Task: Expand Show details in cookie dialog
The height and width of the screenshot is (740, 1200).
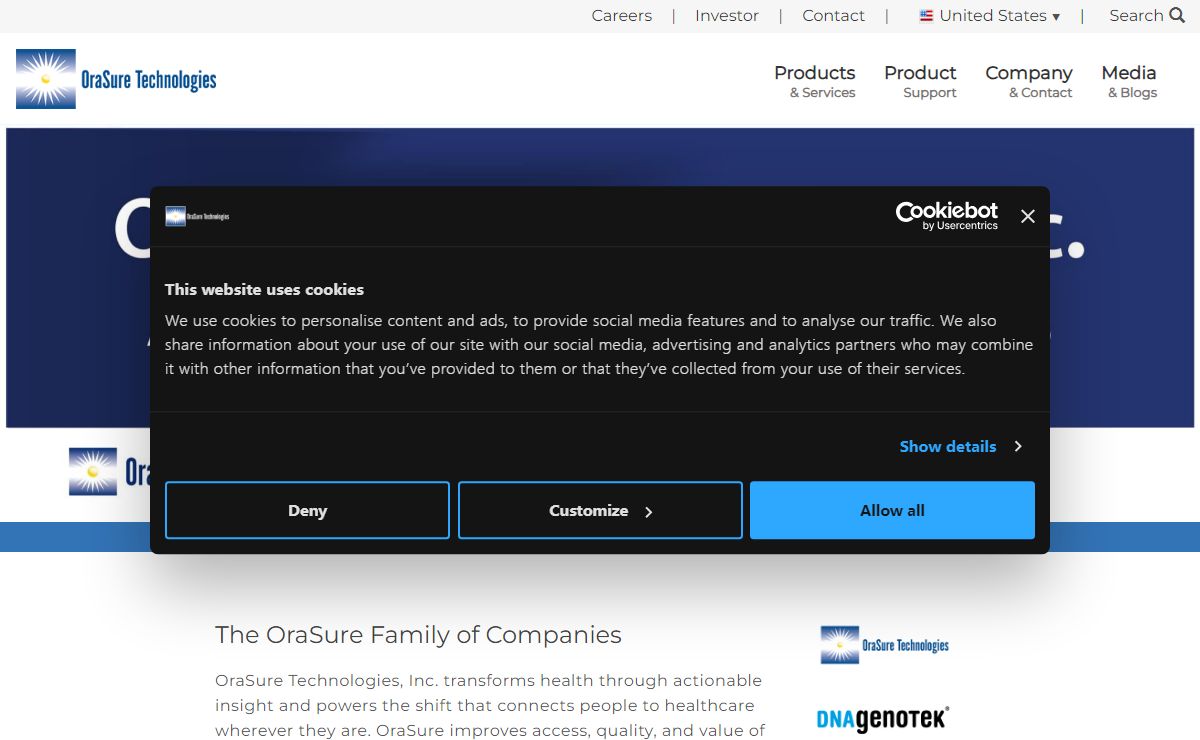Action: [x=960, y=446]
